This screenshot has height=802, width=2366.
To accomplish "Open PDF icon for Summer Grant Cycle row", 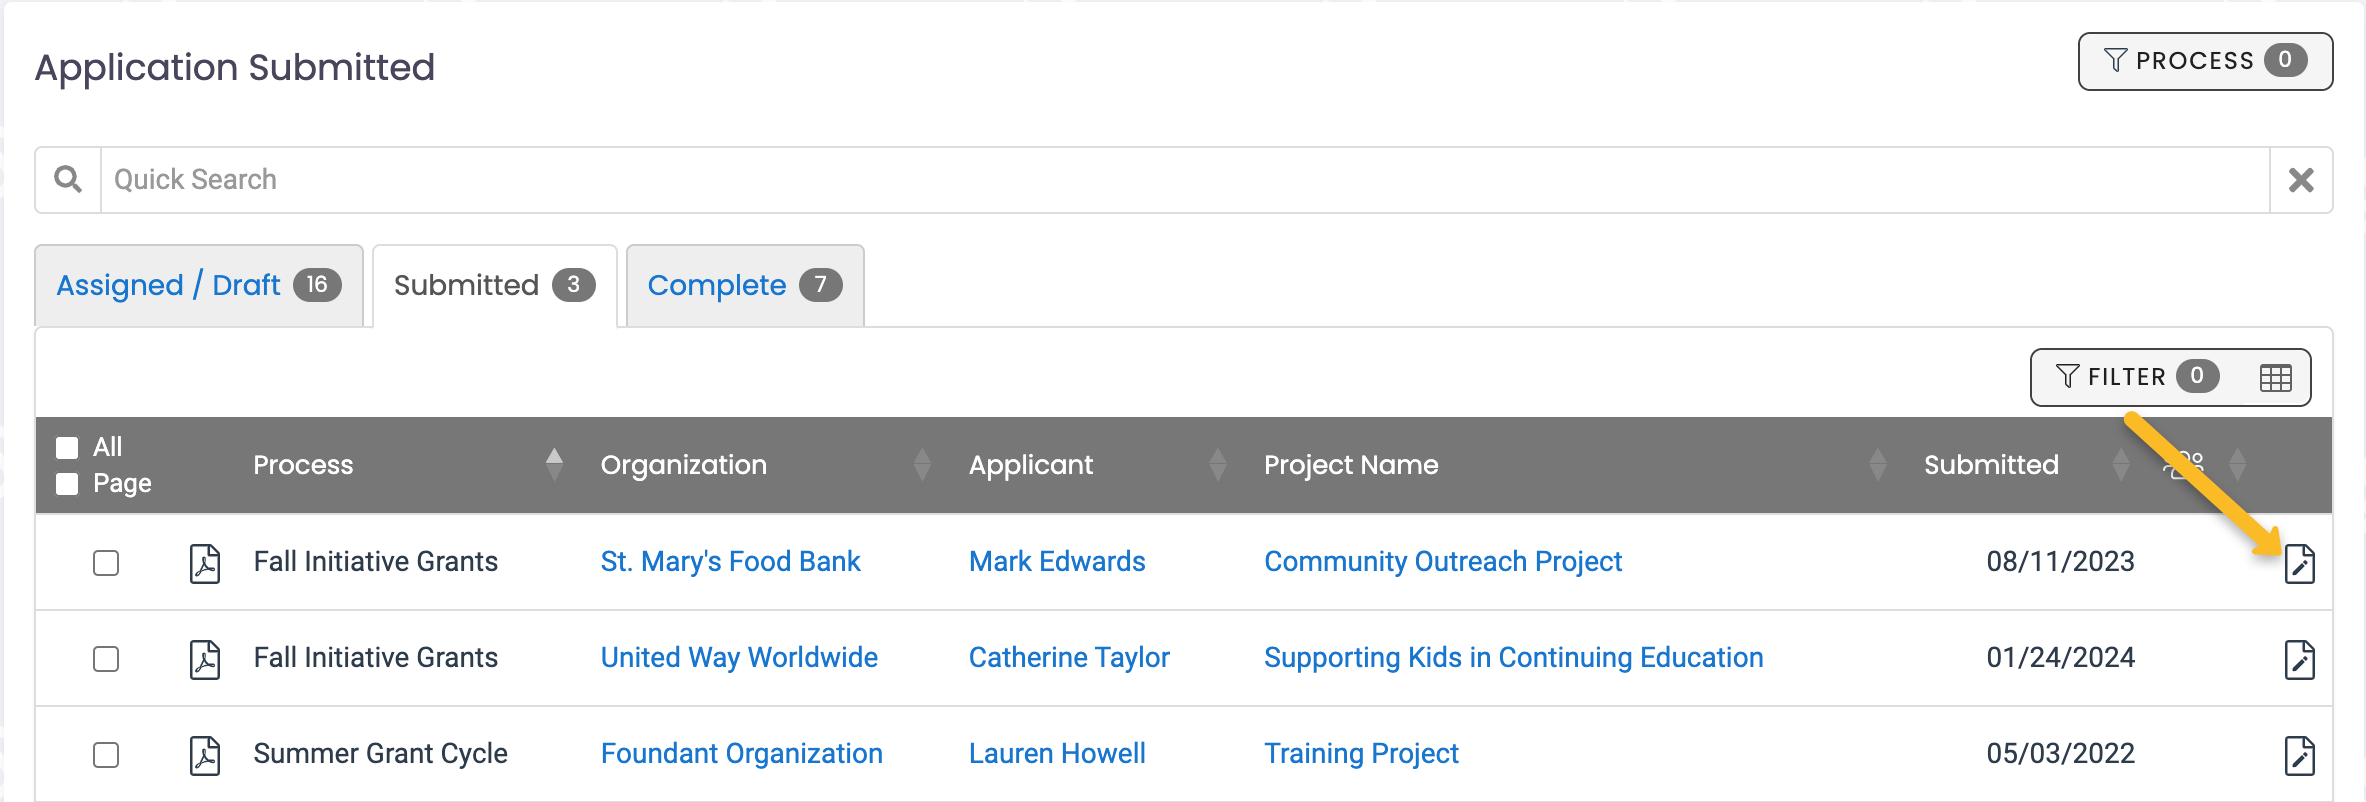I will (205, 755).
